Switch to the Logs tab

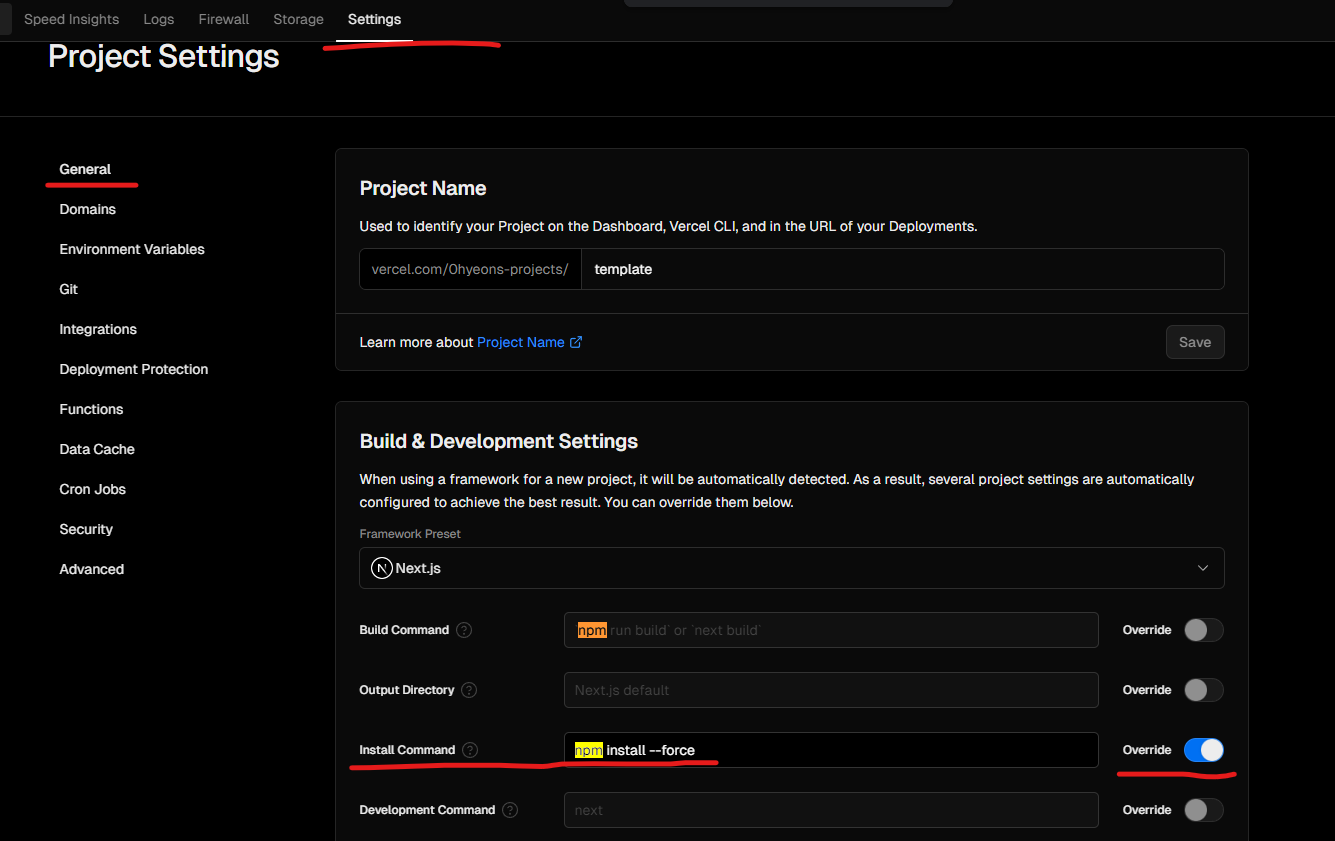(158, 19)
